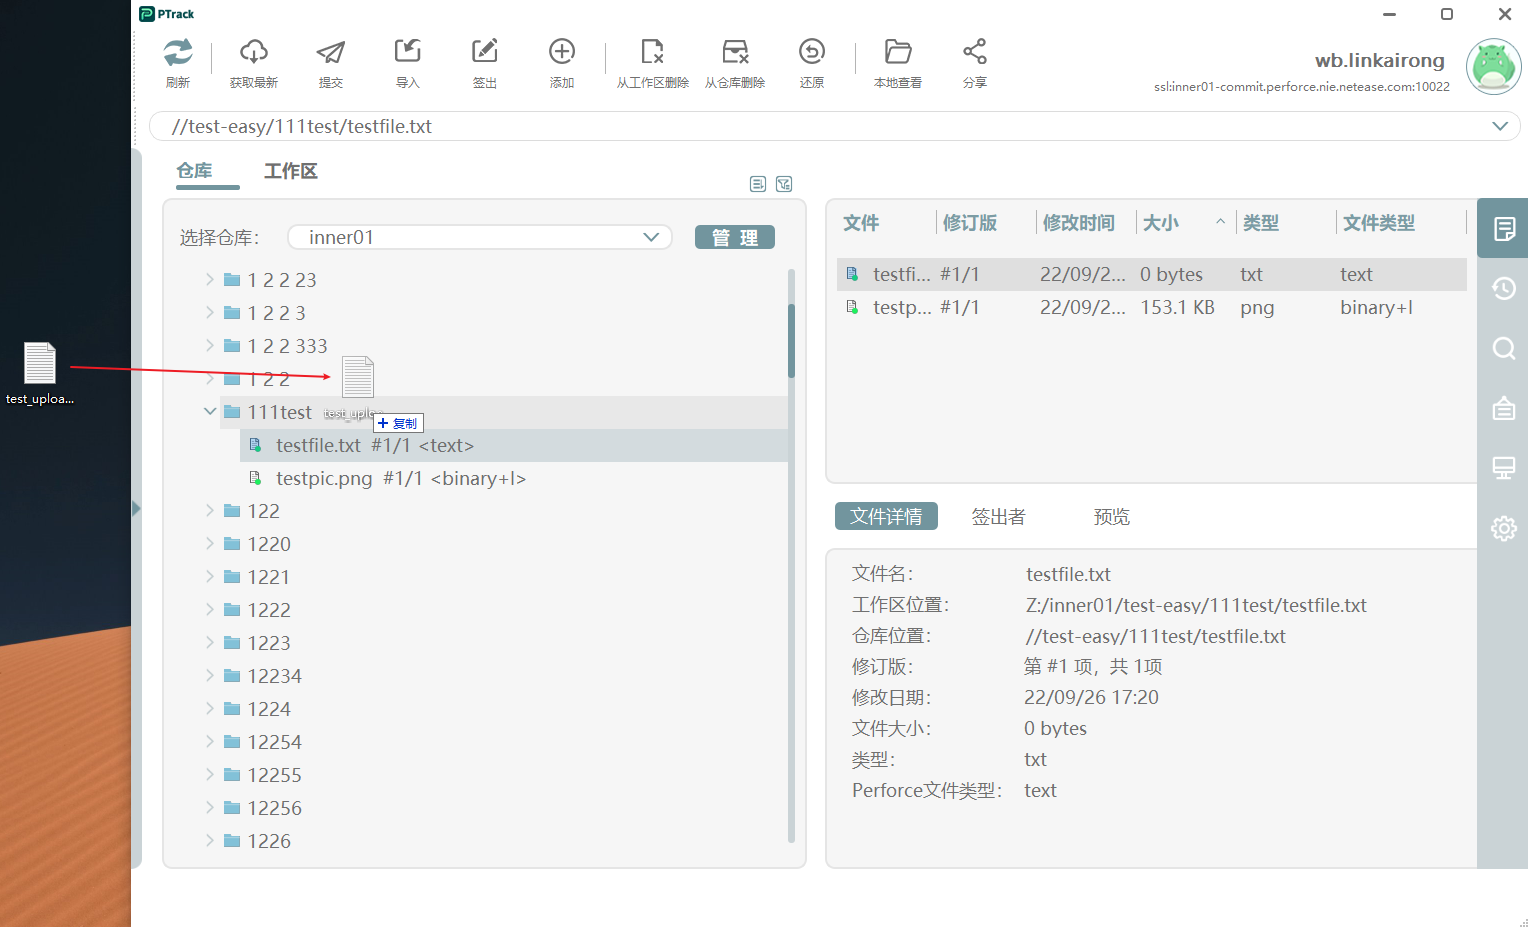Expand folder 1220
Image resolution: width=1528 pixels, height=927 pixels.
pos(210,543)
